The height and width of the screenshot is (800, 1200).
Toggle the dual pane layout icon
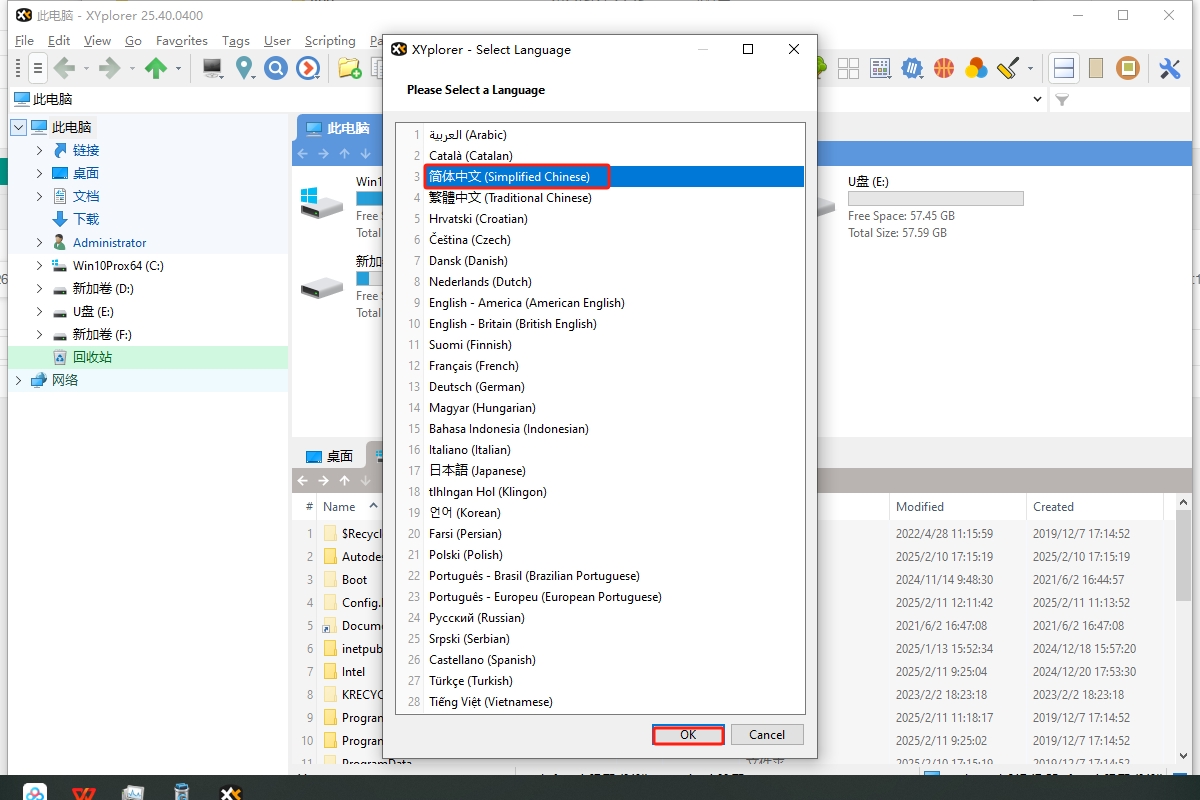[x=1064, y=68]
